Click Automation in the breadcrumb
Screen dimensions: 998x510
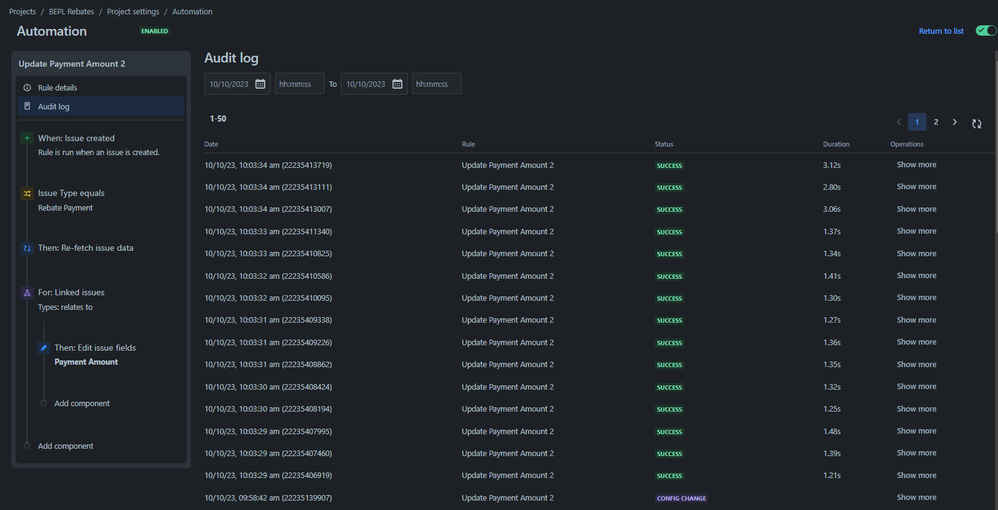click(193, 11)
